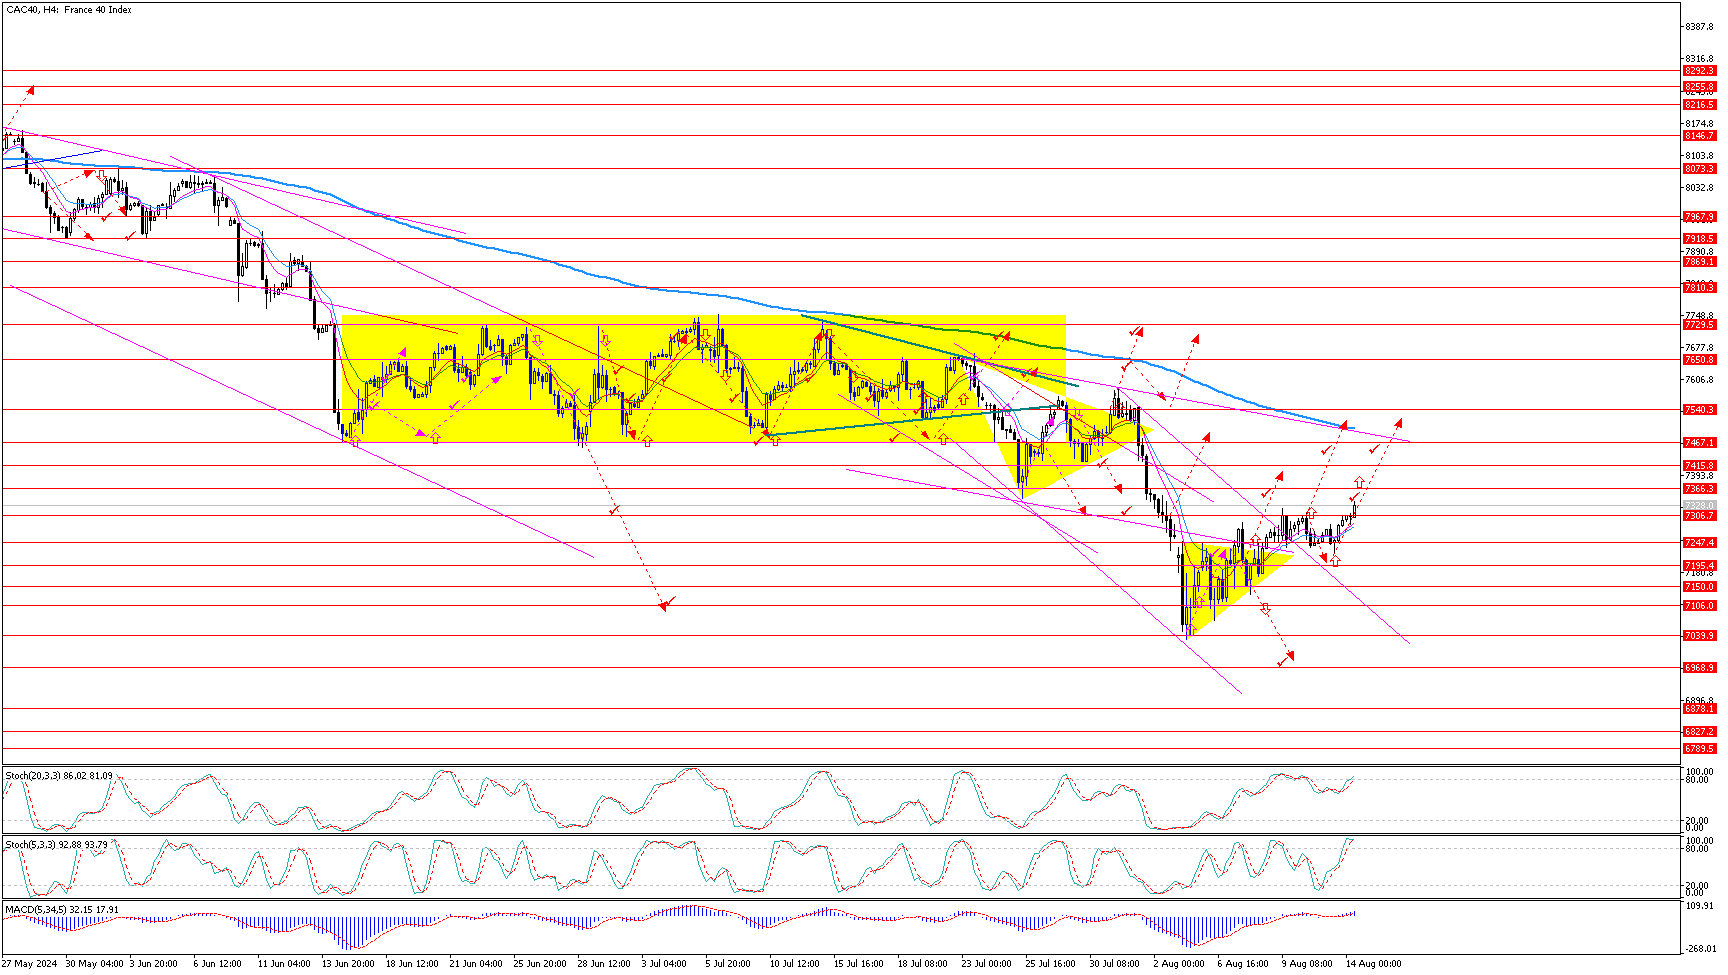The image size is (1728, 975).
Task: Select the 7967.9 price level label
Action: pyautogui.click(x=1699, y=216)
